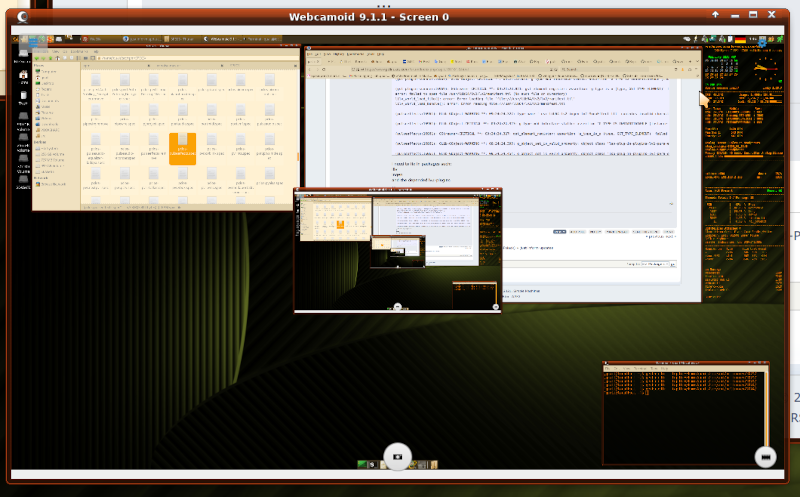Select the orange highlighted folder in file manager
Viewport: 800px width, 497px height.
pyautogui.click(x=182, y=148)
